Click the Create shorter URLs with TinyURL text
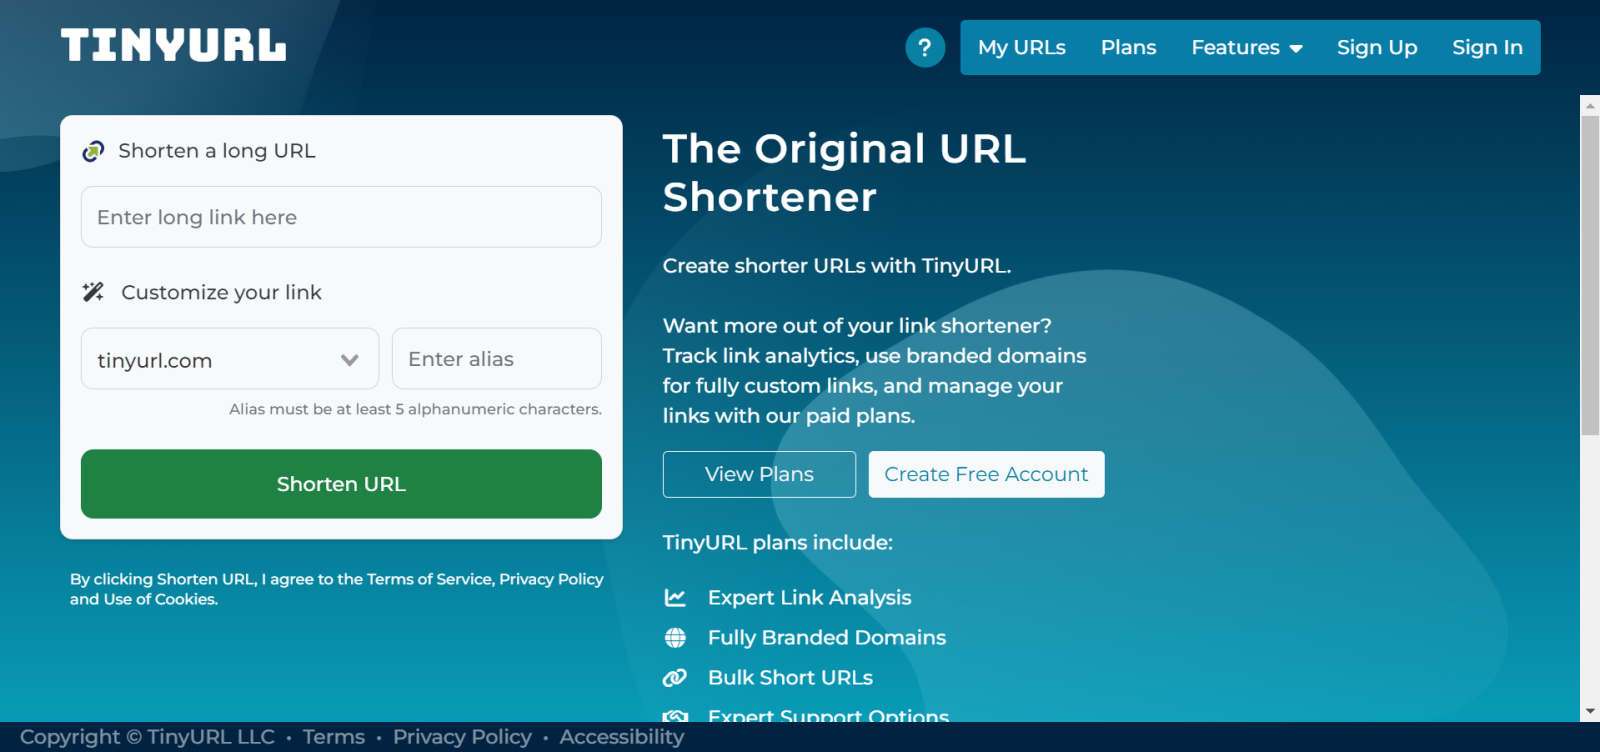1600x752 pixels. (x=837, y=266)
